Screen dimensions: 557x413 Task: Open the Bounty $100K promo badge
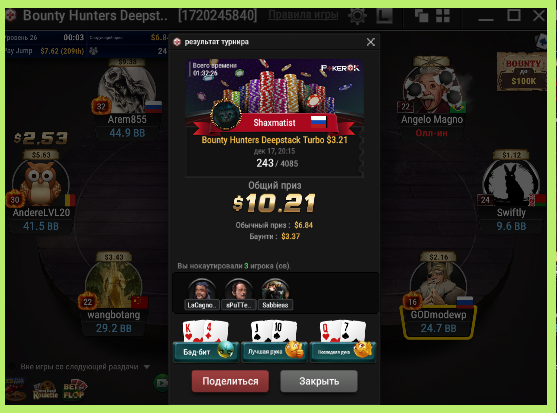pyautogui.click(x=522, y=72)
